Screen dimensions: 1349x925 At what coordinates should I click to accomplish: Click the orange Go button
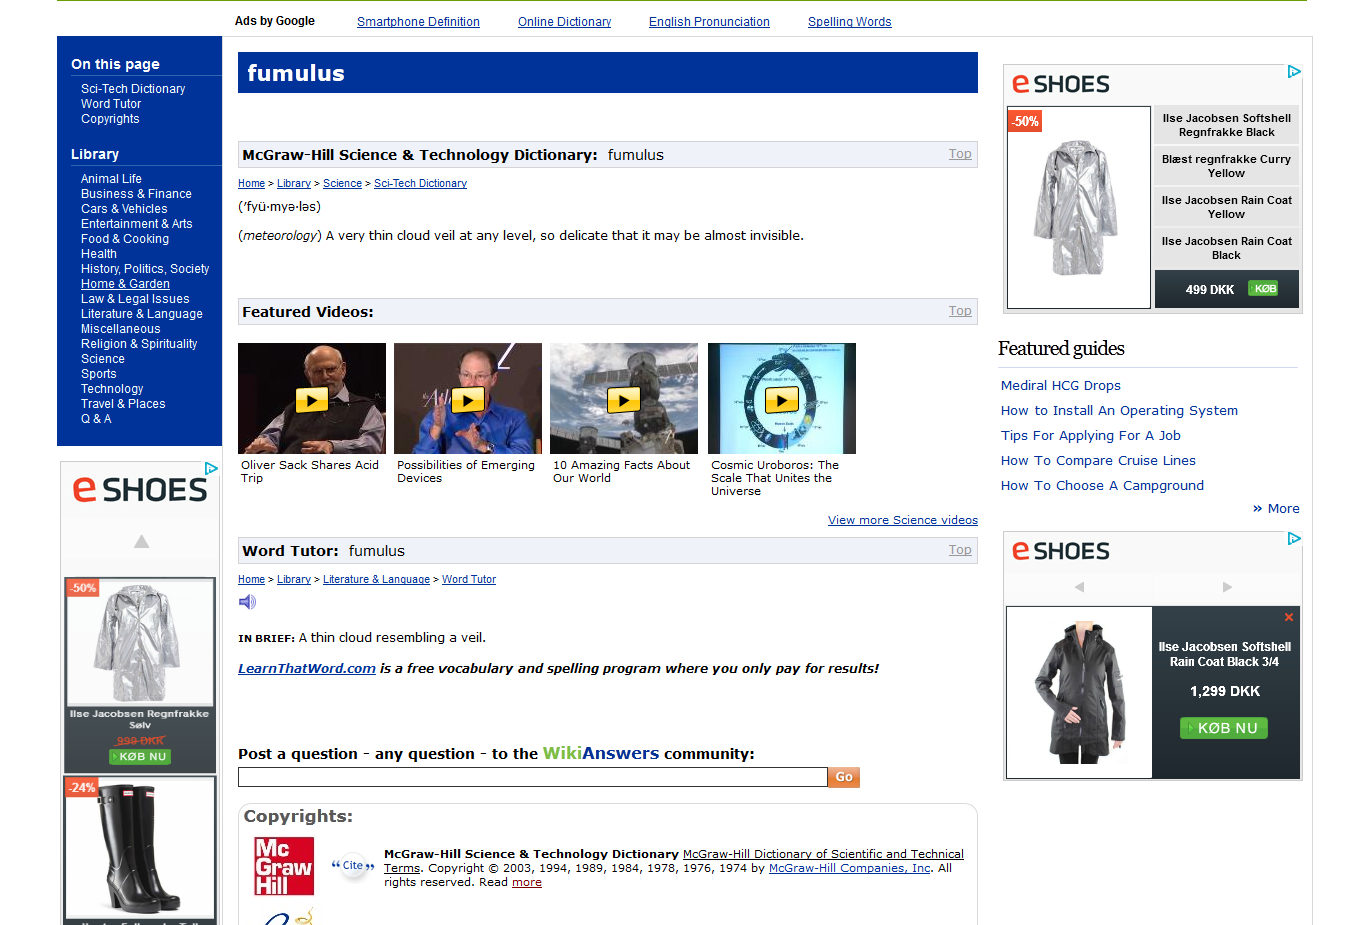[843, 777]
